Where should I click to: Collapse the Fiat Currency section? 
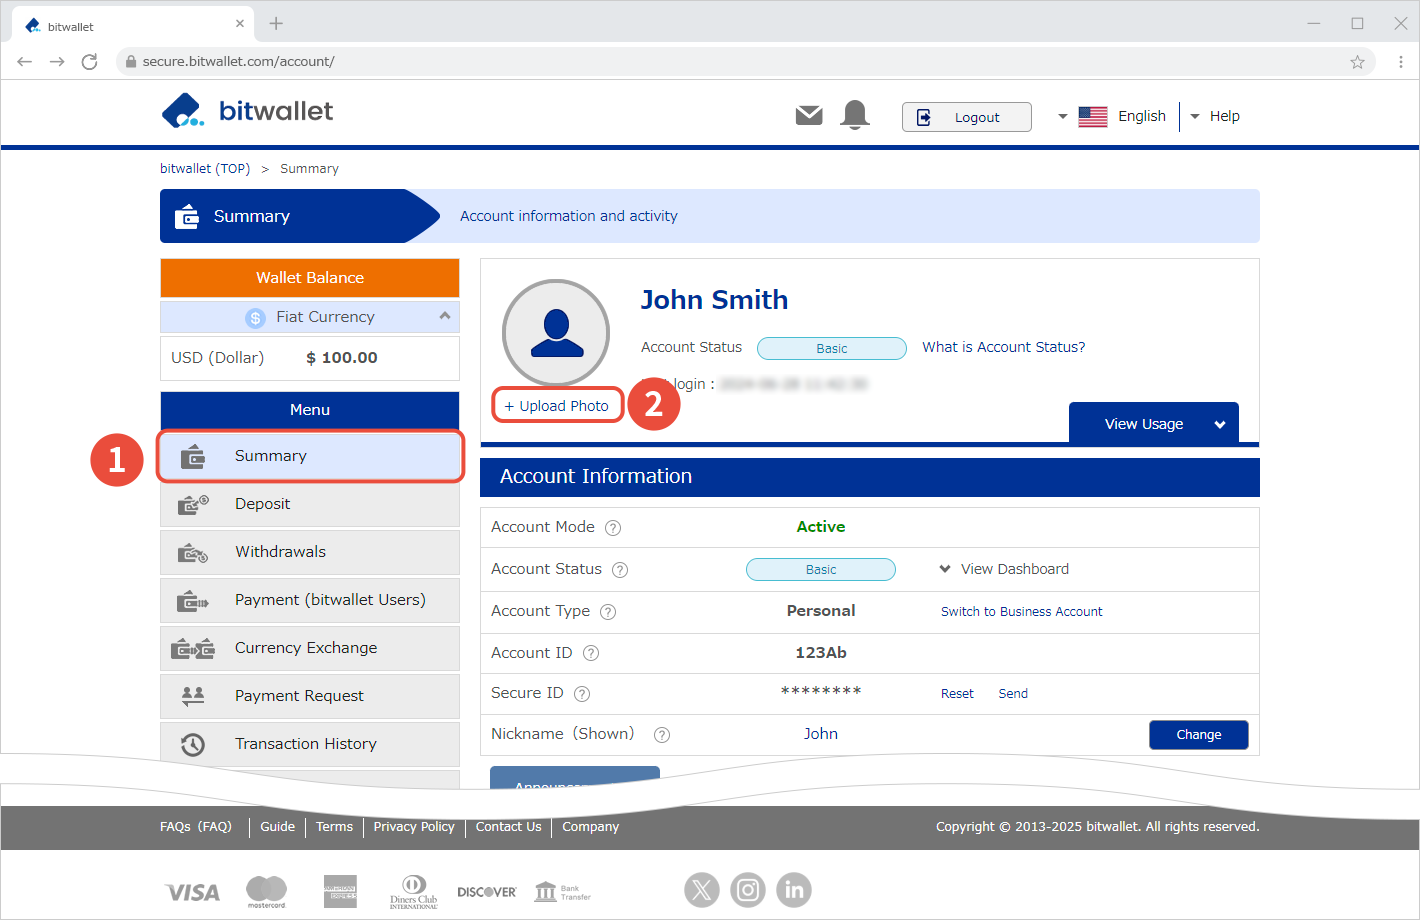(x=445, y=316)
